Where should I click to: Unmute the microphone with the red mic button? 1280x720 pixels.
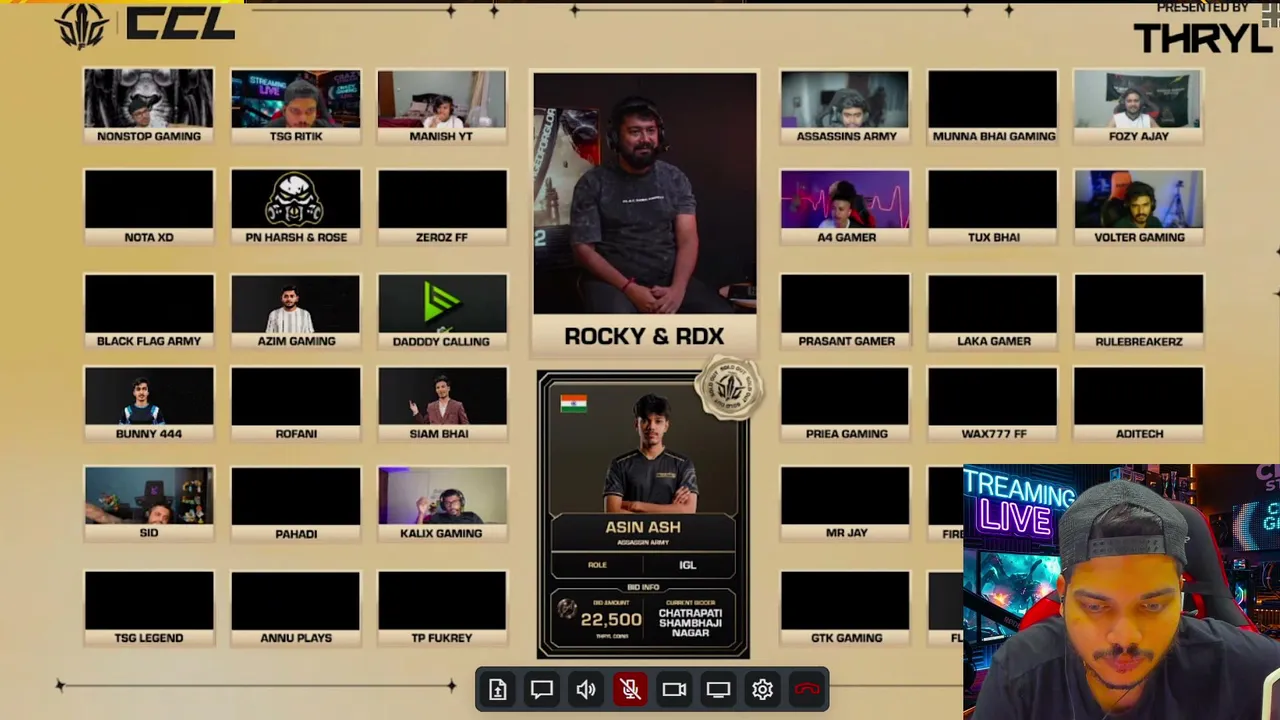pyautogui.click(x=630, y=689)
